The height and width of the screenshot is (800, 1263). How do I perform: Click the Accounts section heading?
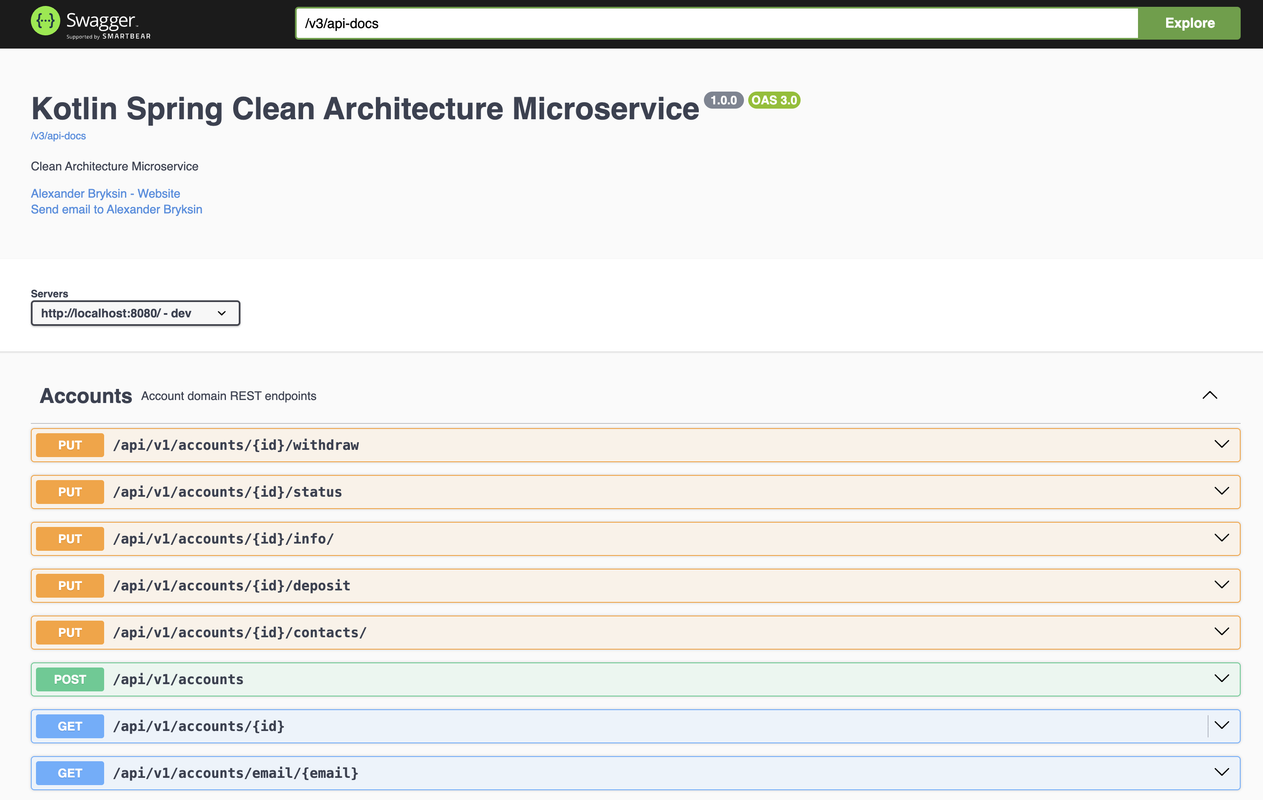click(86, 396)
